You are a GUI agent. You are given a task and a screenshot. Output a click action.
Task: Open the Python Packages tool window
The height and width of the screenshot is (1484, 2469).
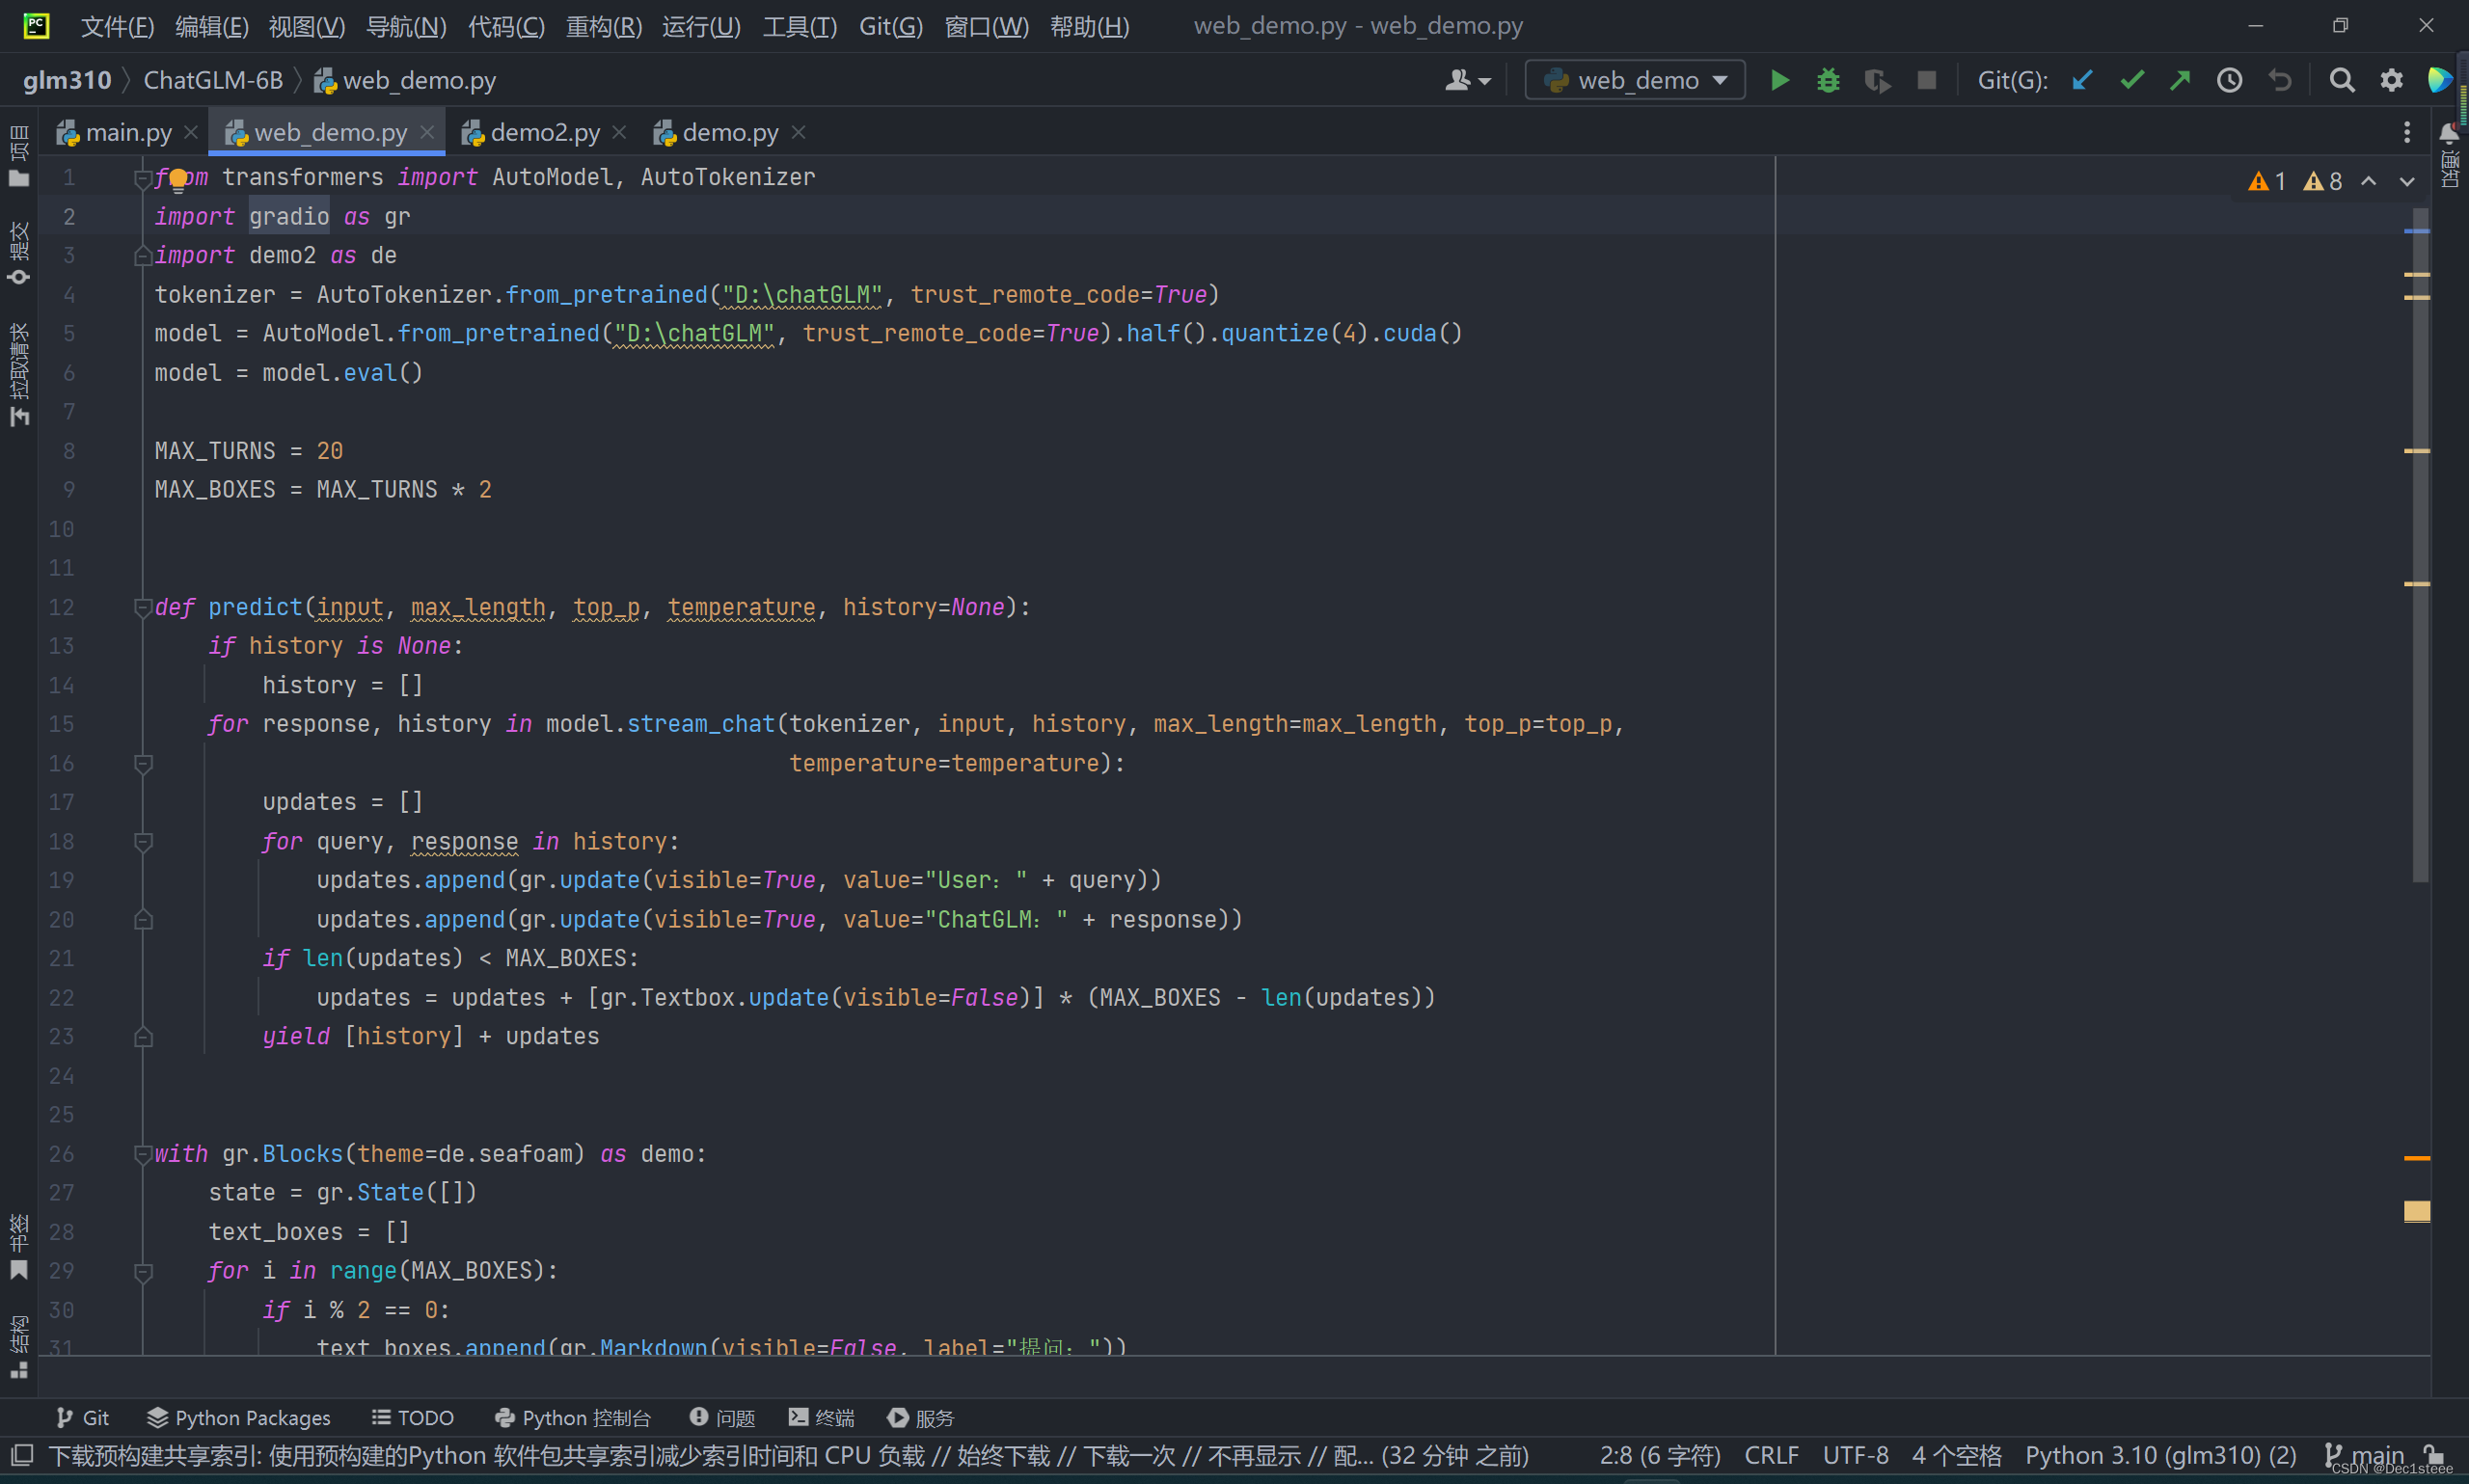239,1418
